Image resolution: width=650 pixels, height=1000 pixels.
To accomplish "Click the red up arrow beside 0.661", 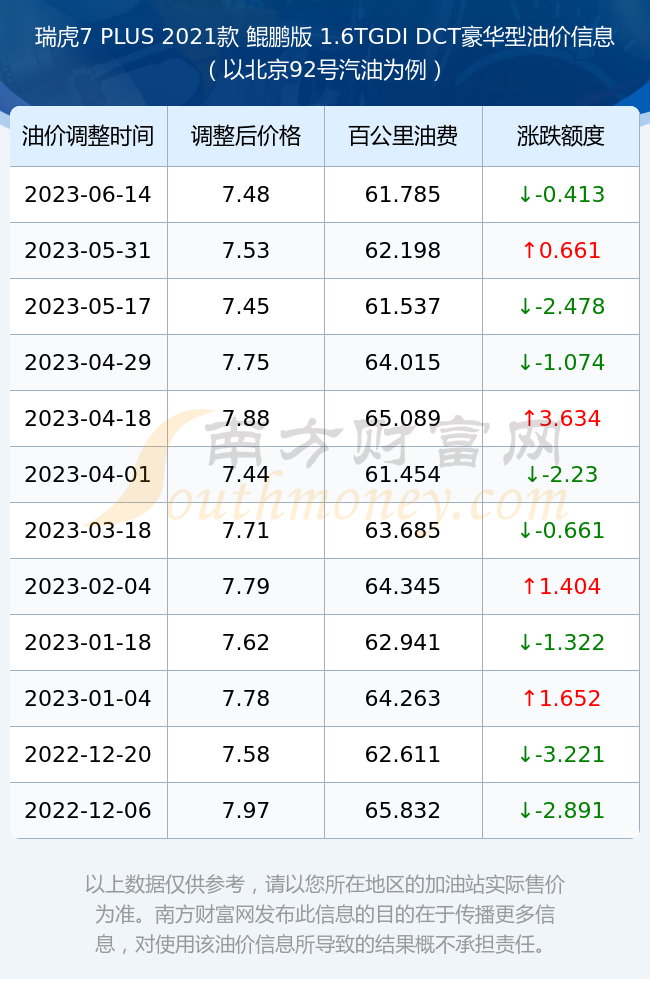I will tap(529, 250).
